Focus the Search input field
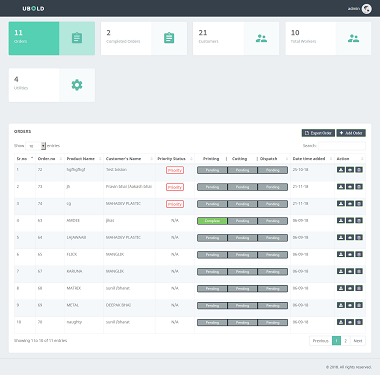Image resolution: width=380 pixels, height=375 pixels. [342, 146]
